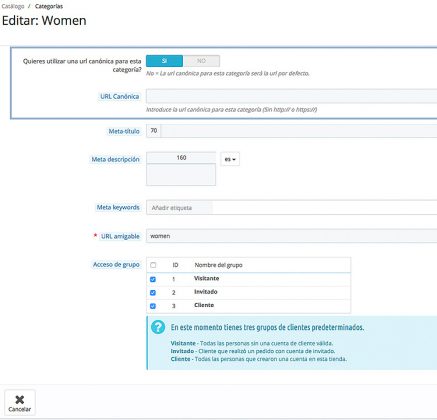The image size is (437, 420).
Task: Open Categorías breadcrumb link
Action: 49,6
